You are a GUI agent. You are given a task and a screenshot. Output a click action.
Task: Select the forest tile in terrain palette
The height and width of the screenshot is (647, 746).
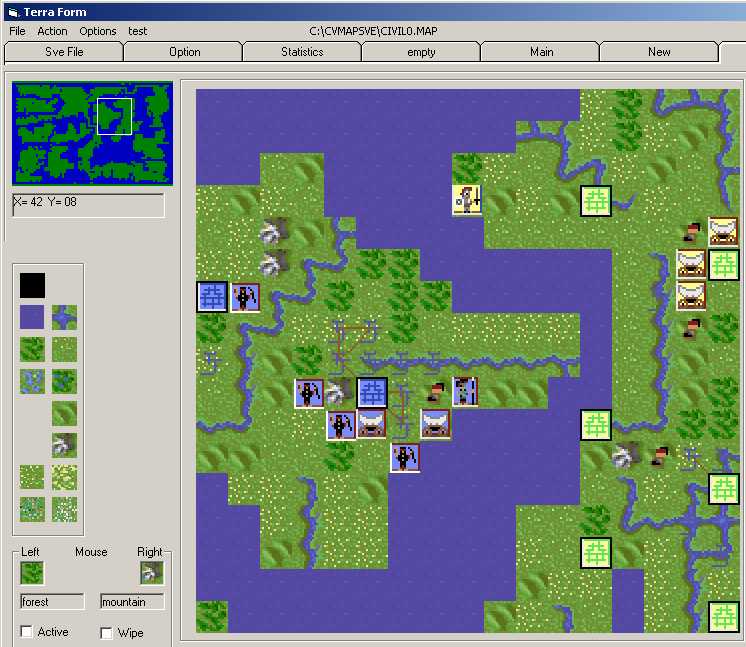click(32, 349)
